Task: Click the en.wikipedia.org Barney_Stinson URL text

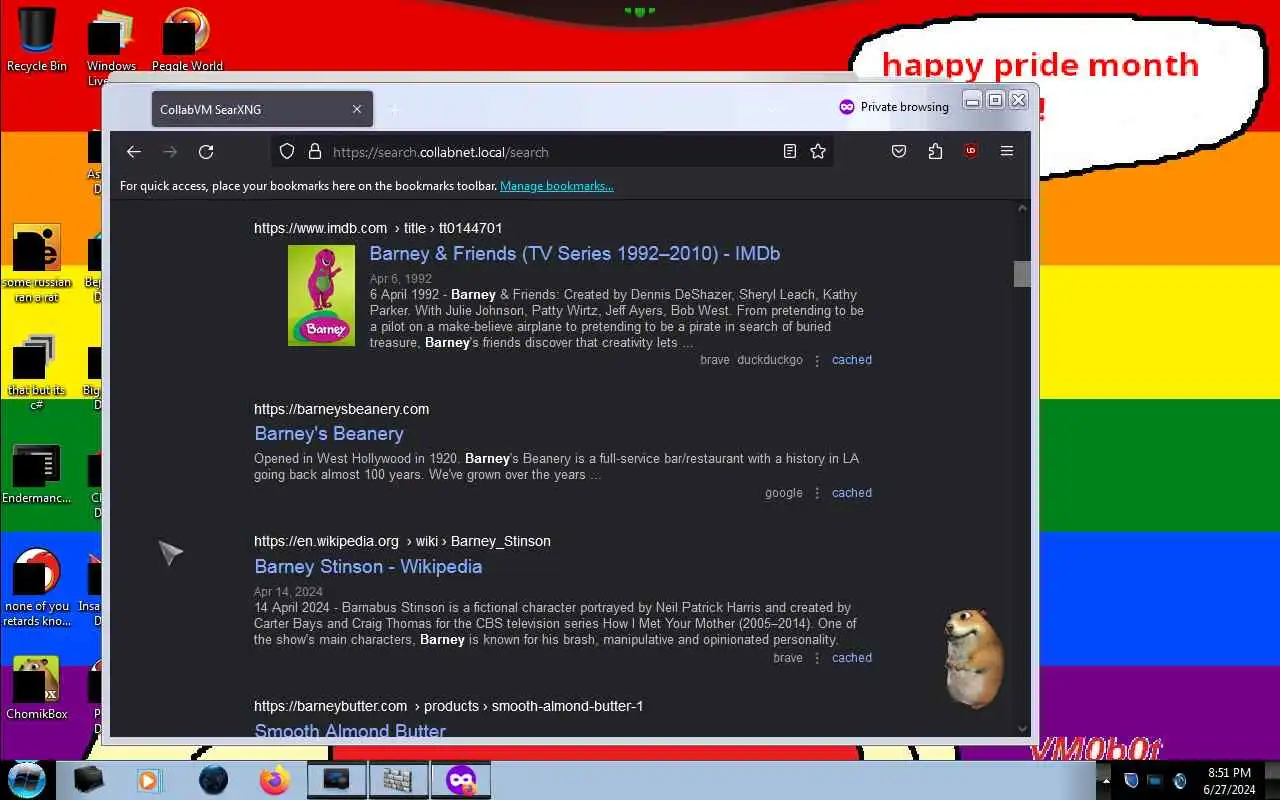Action: [402, 541]
